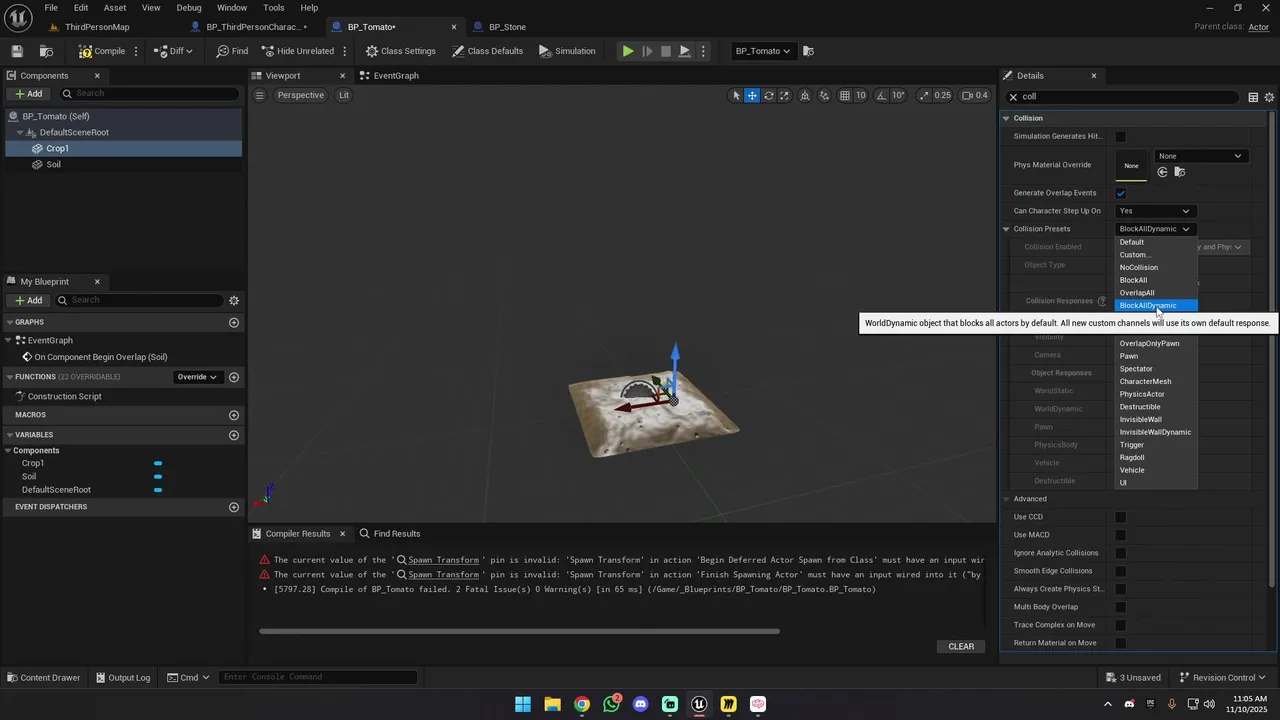Open Can Character Step Up On dropdown
The image size is (1280, 720).
pos(1155,211)
